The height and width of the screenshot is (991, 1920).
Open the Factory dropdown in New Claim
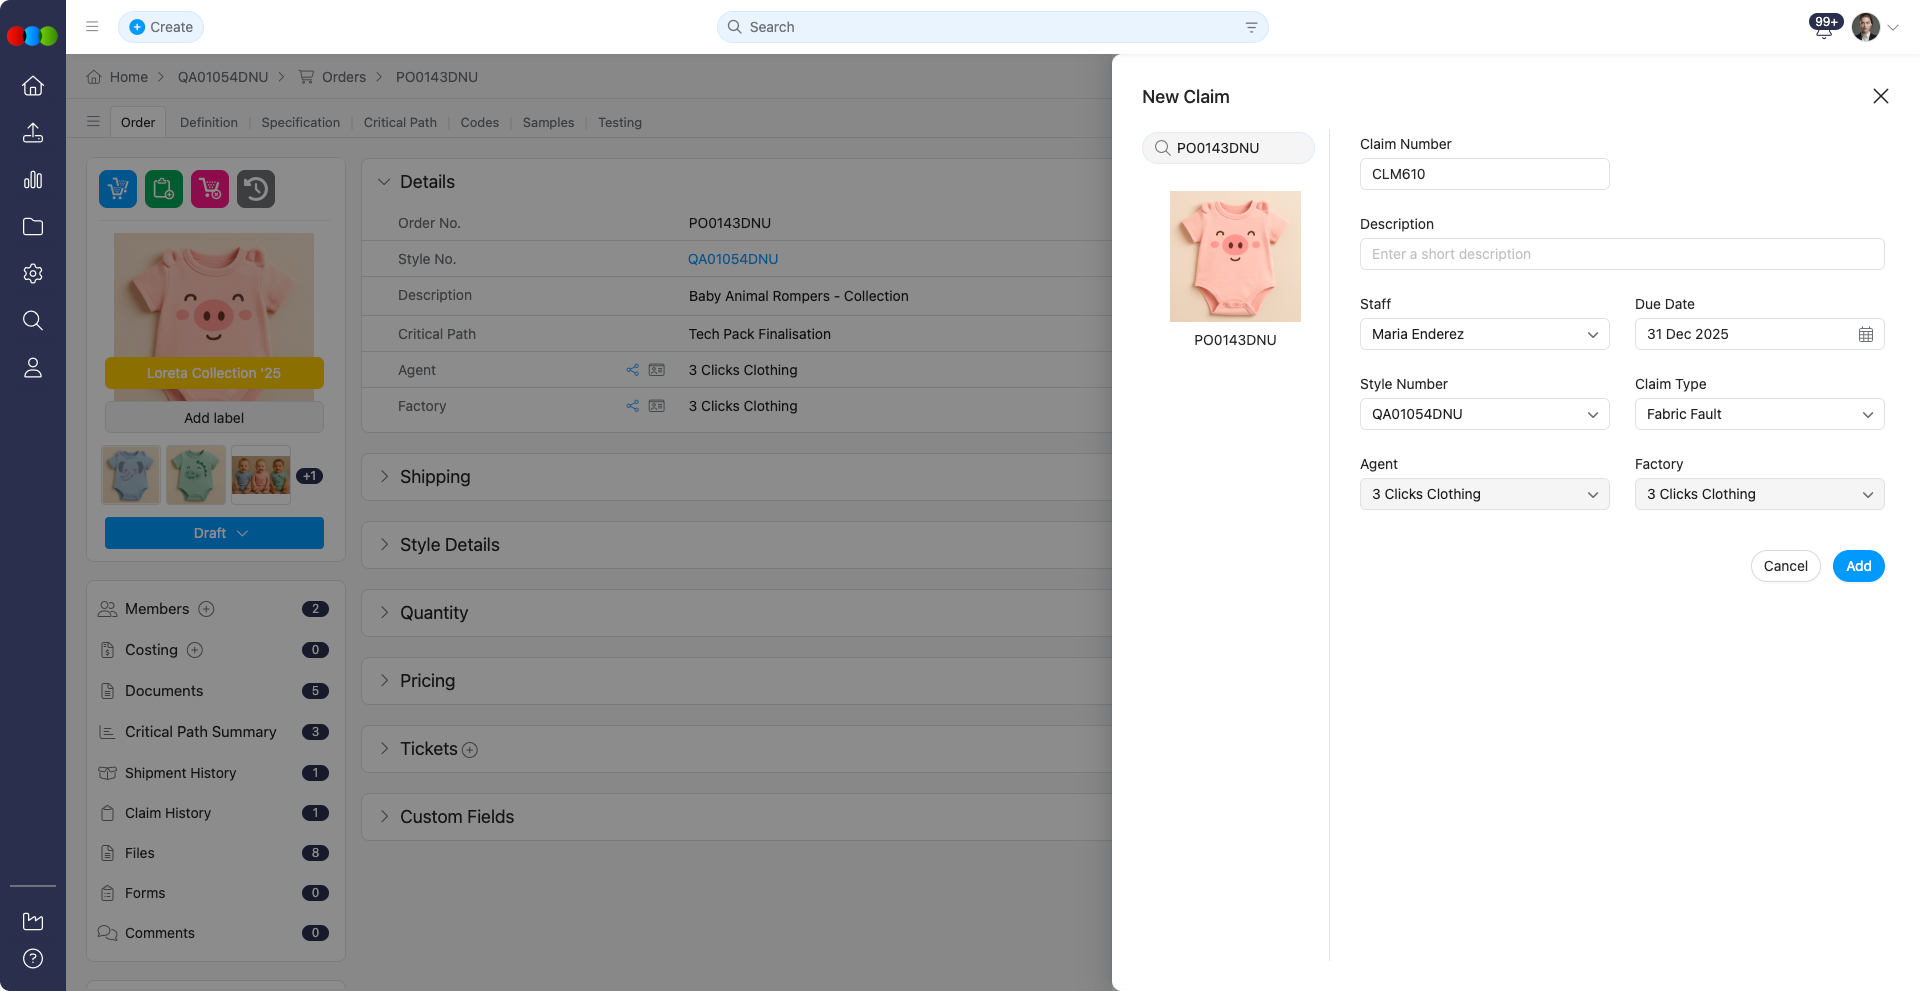pyautogui.click(x=1759, y=494)
